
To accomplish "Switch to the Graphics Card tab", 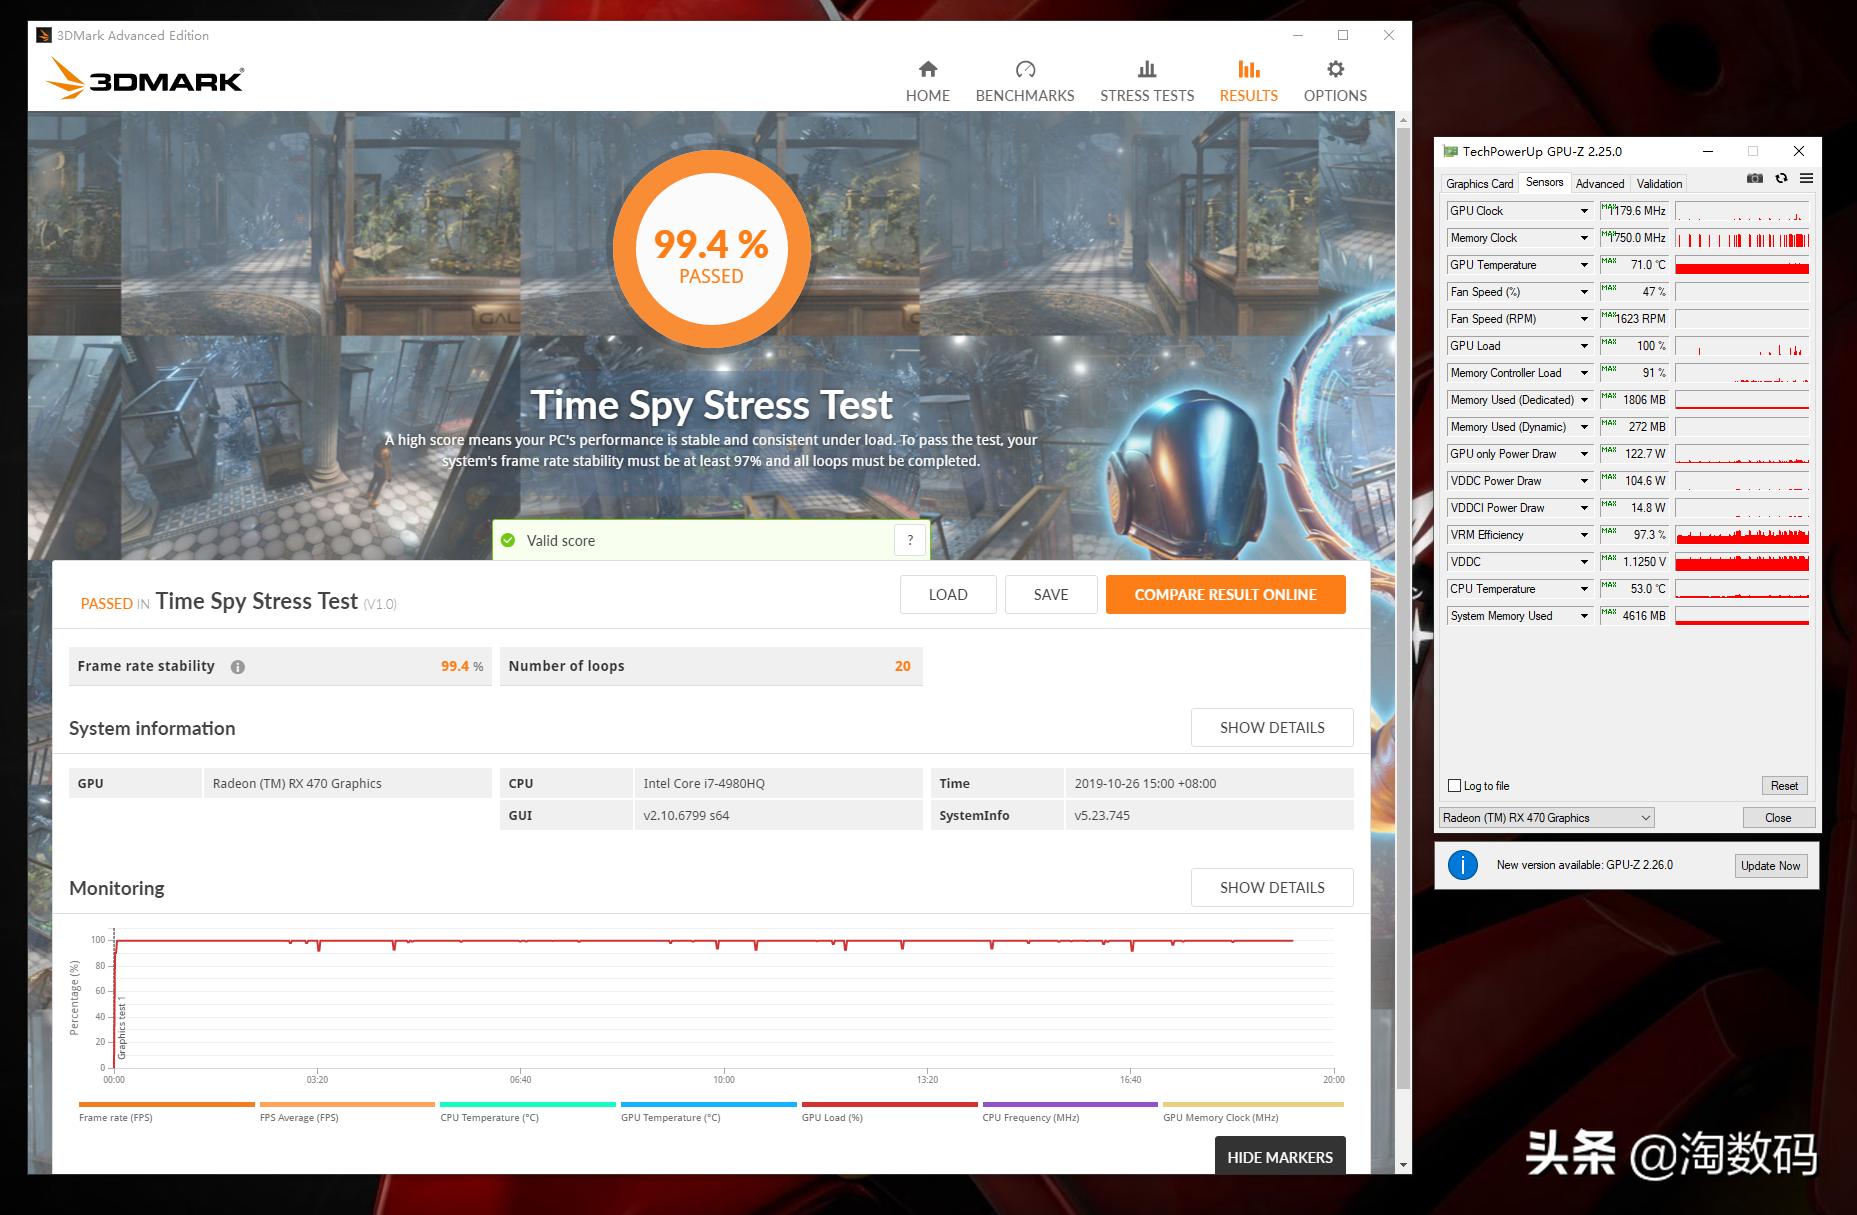I will tap(1479, 183).
